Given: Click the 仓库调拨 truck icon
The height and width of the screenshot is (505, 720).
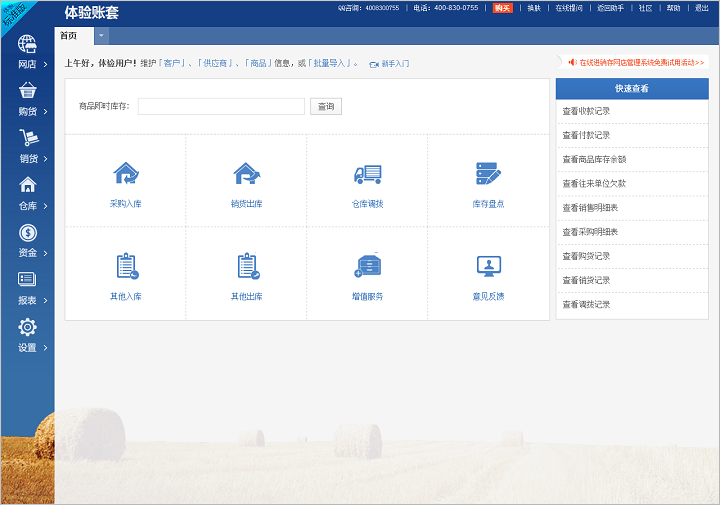Looking at the screenshot, I should tap(367, 174).
